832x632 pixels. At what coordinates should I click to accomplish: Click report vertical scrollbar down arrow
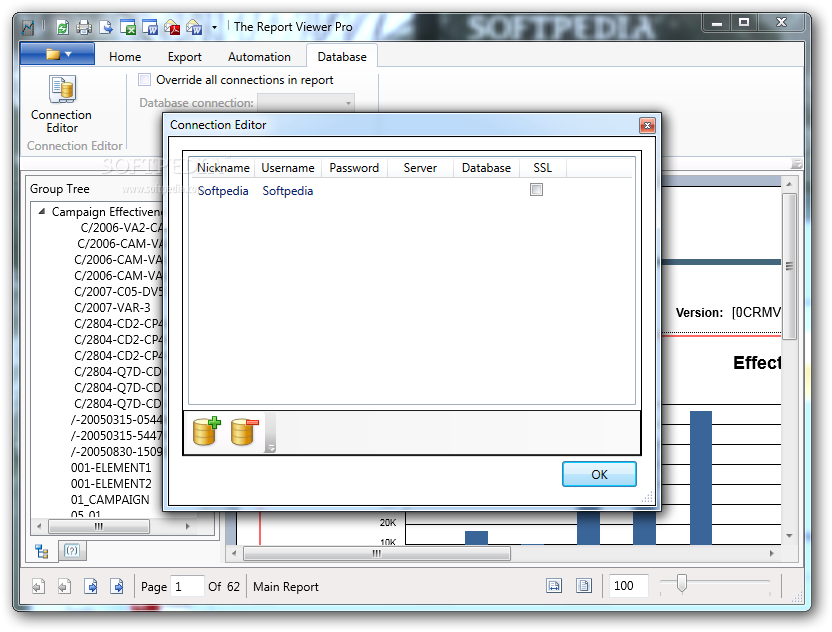789,536
